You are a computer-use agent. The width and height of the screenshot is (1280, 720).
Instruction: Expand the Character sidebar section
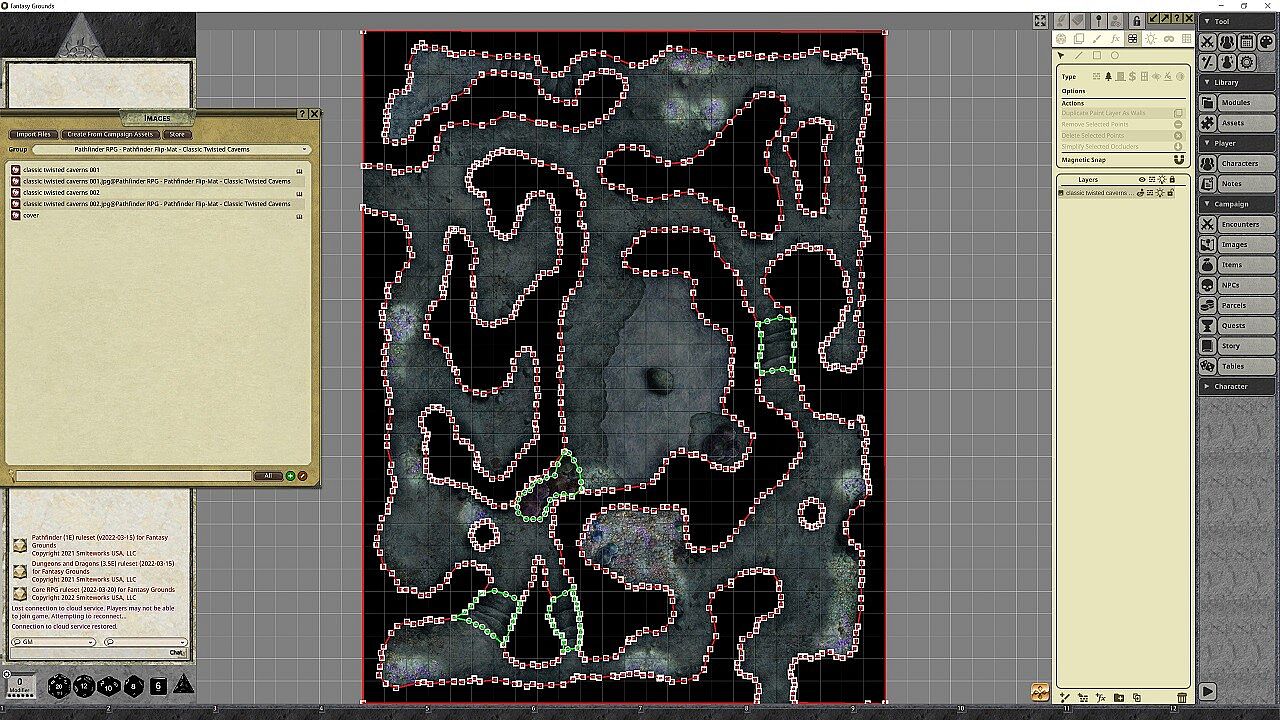coord(1237,386)
